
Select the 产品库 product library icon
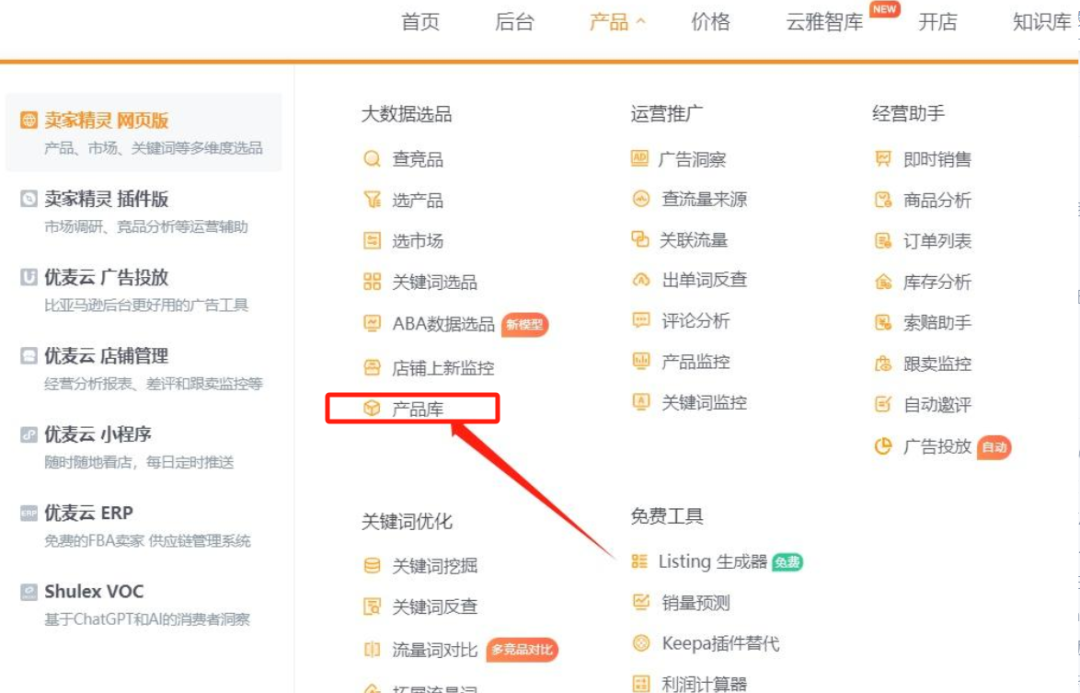click(371, 408)
